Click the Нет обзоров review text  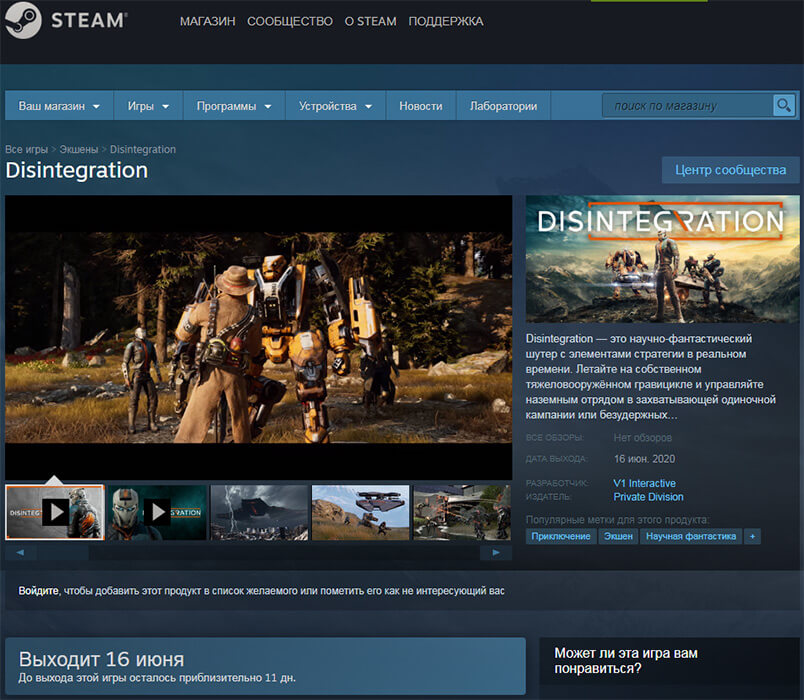tap(642, 438)
